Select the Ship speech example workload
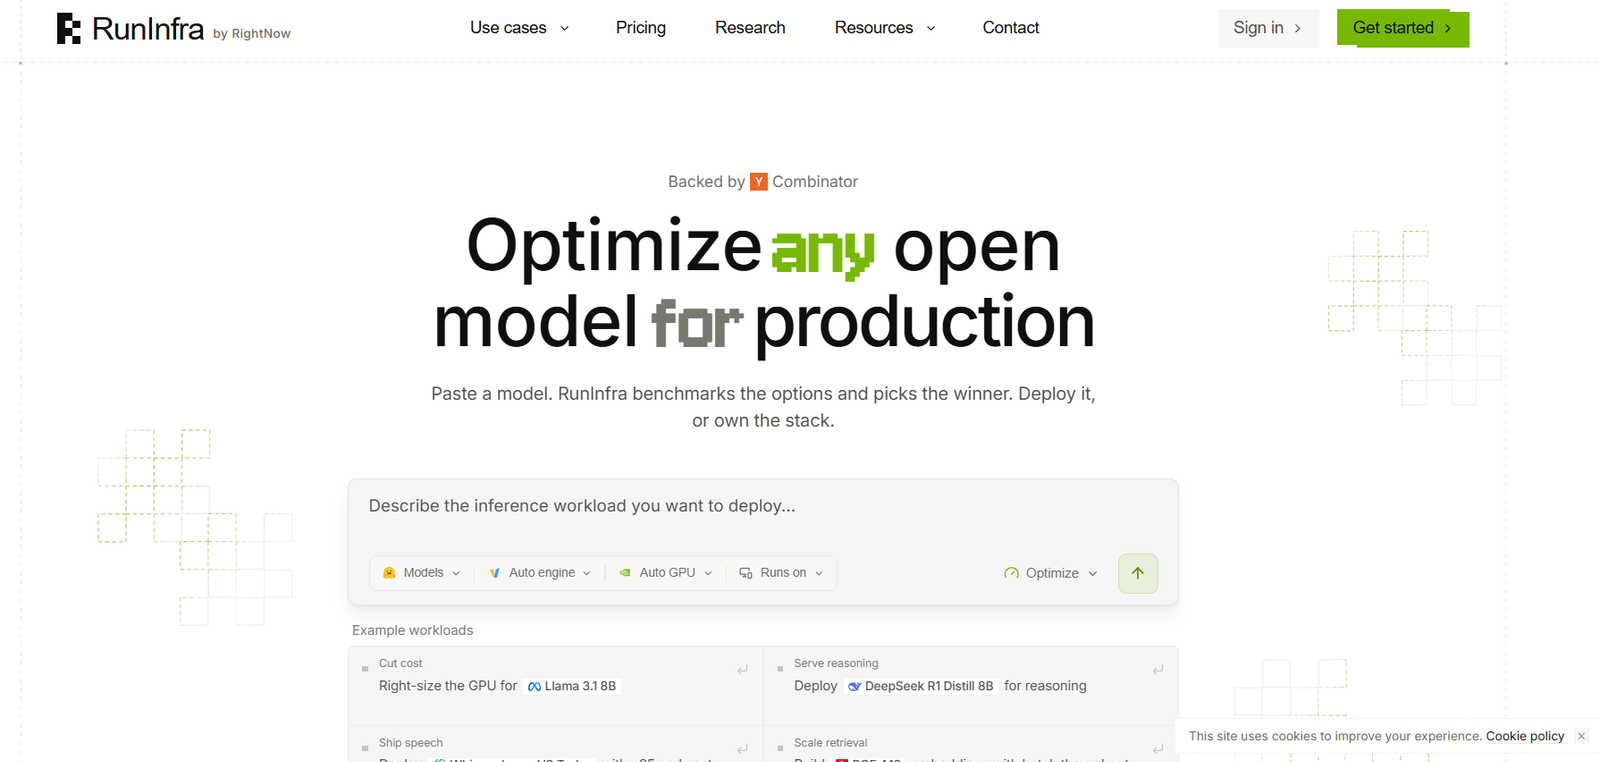Image resolution: width=1600 pixels, height=762 pixels. (555, 745)
